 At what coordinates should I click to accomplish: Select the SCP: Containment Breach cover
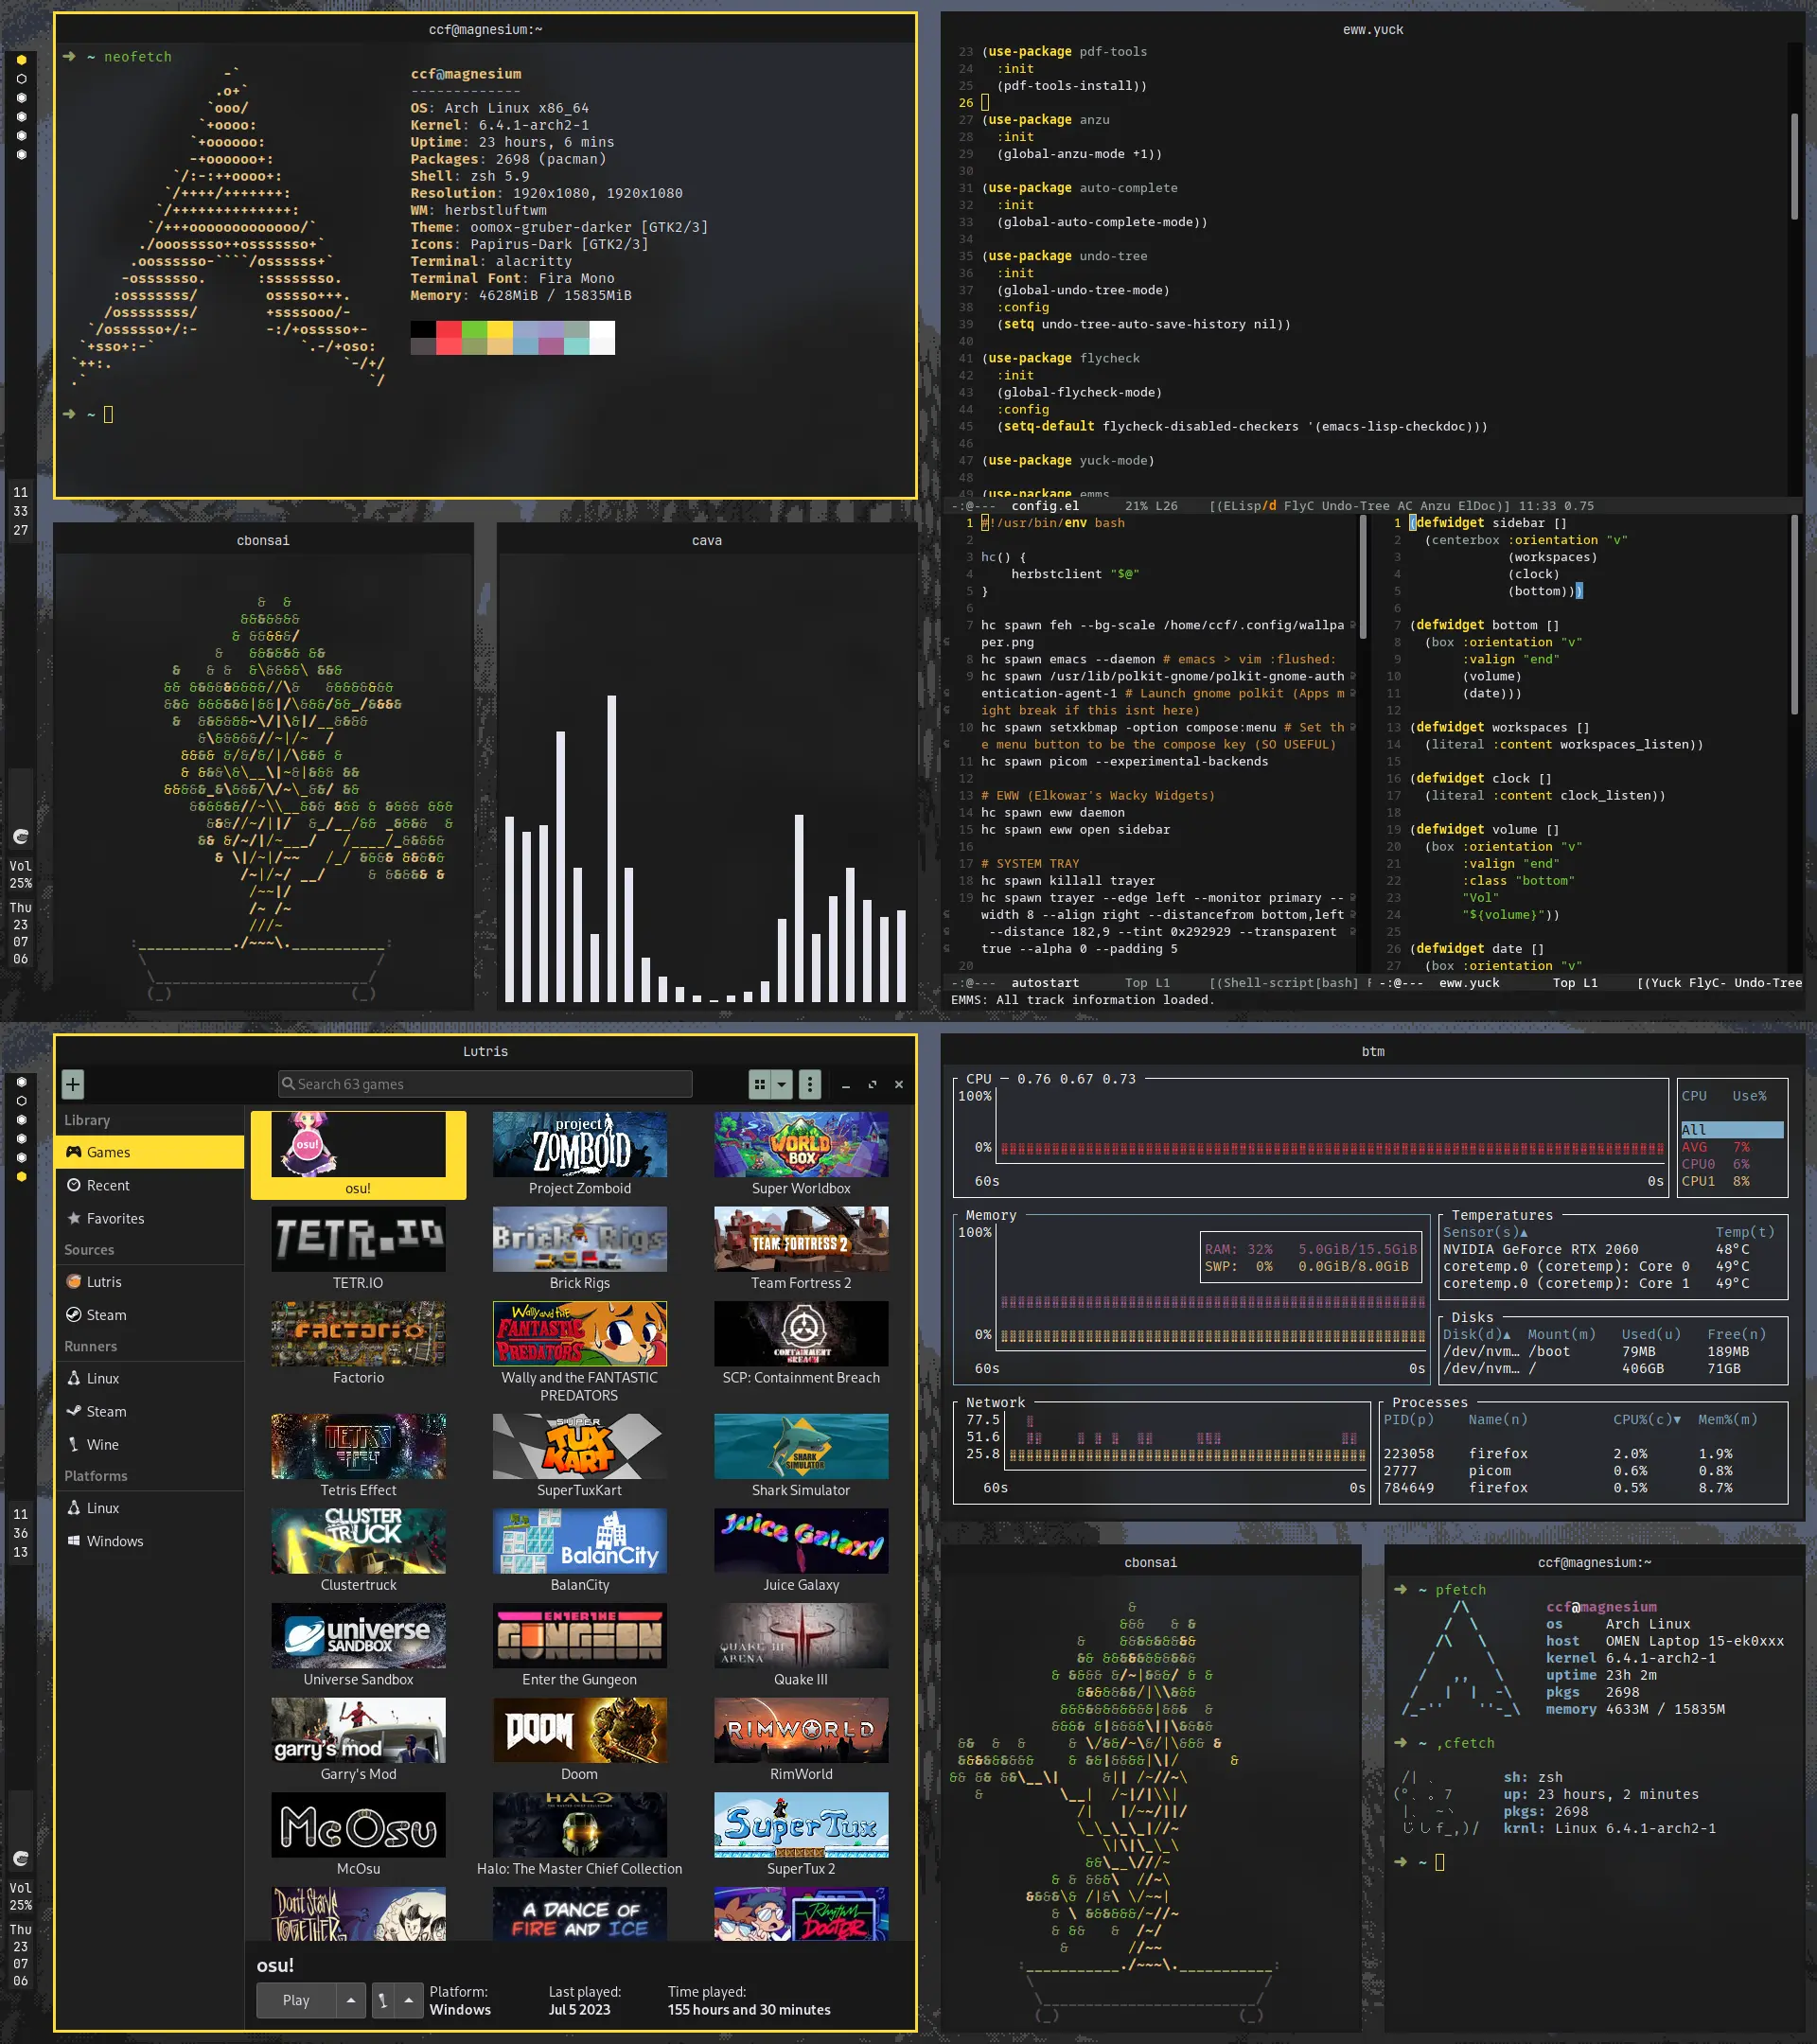[x=801, y=1334]
